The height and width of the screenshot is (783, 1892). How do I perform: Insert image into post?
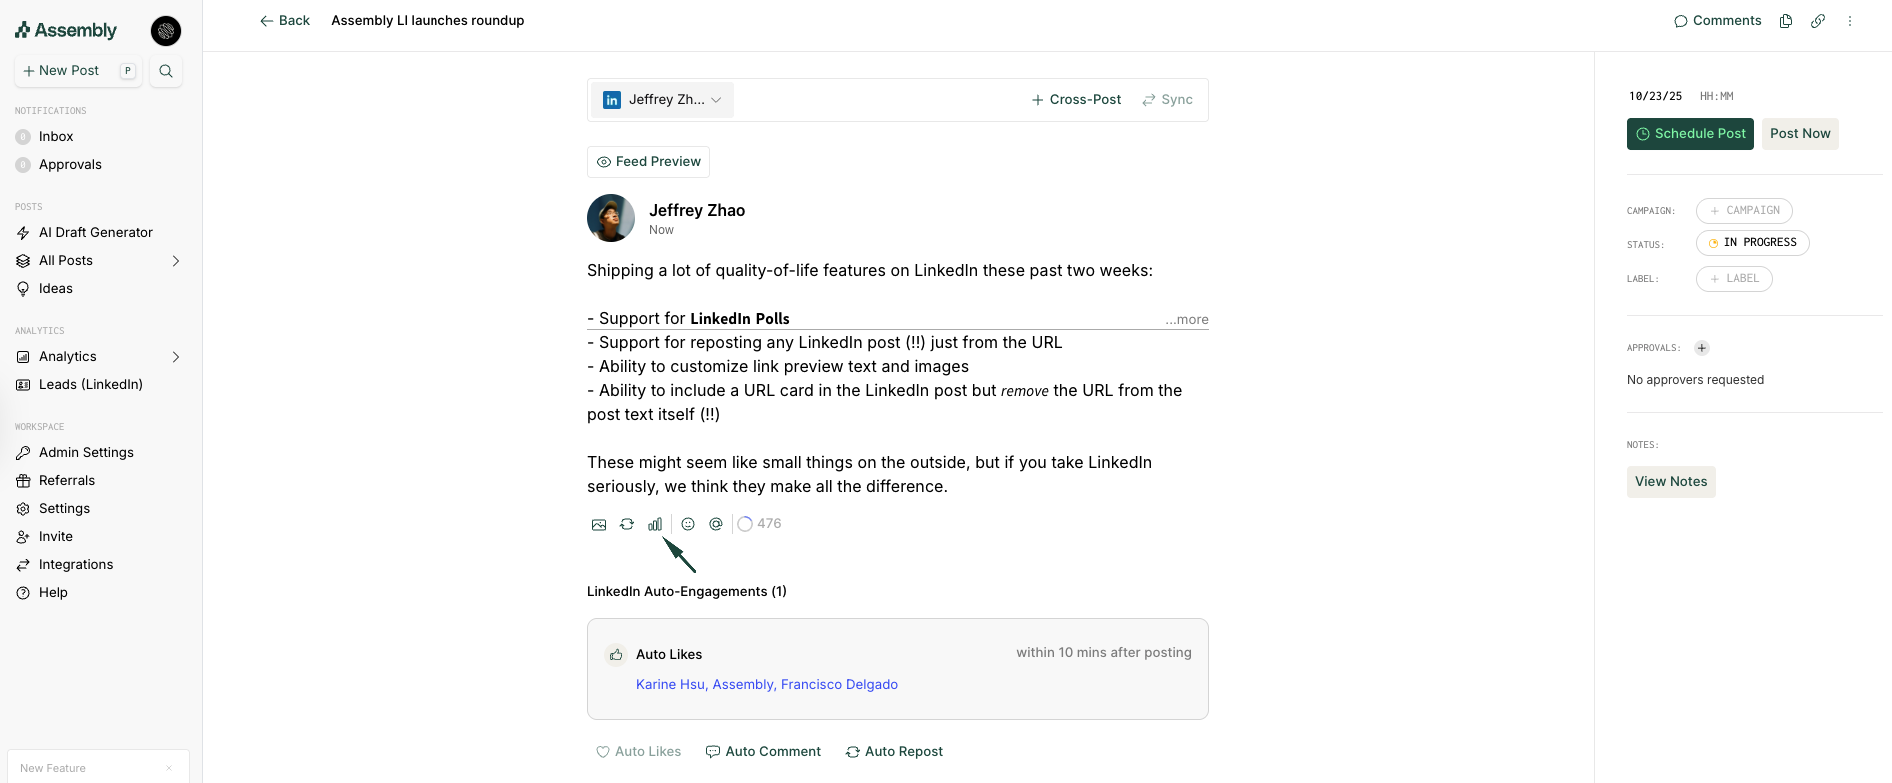[599, 524]
